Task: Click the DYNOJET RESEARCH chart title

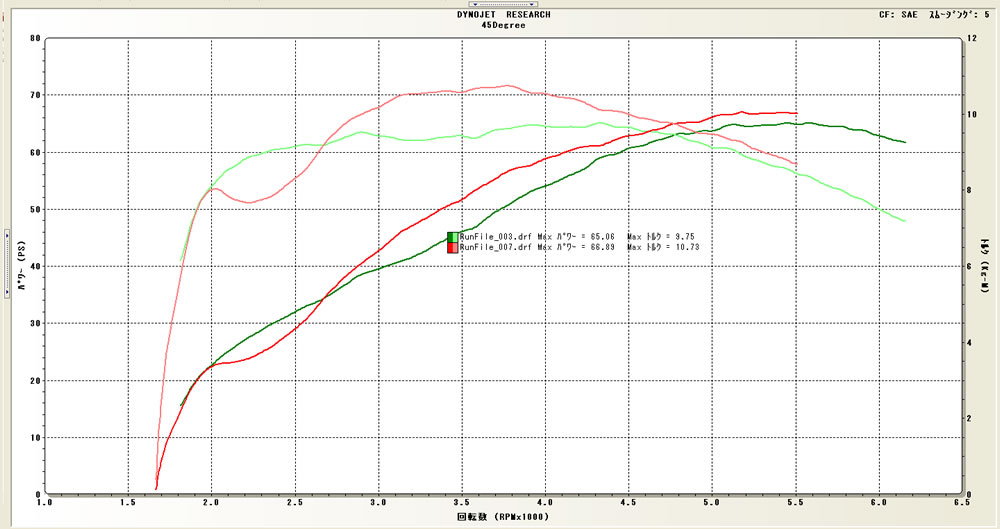Action: click(502, 16)
